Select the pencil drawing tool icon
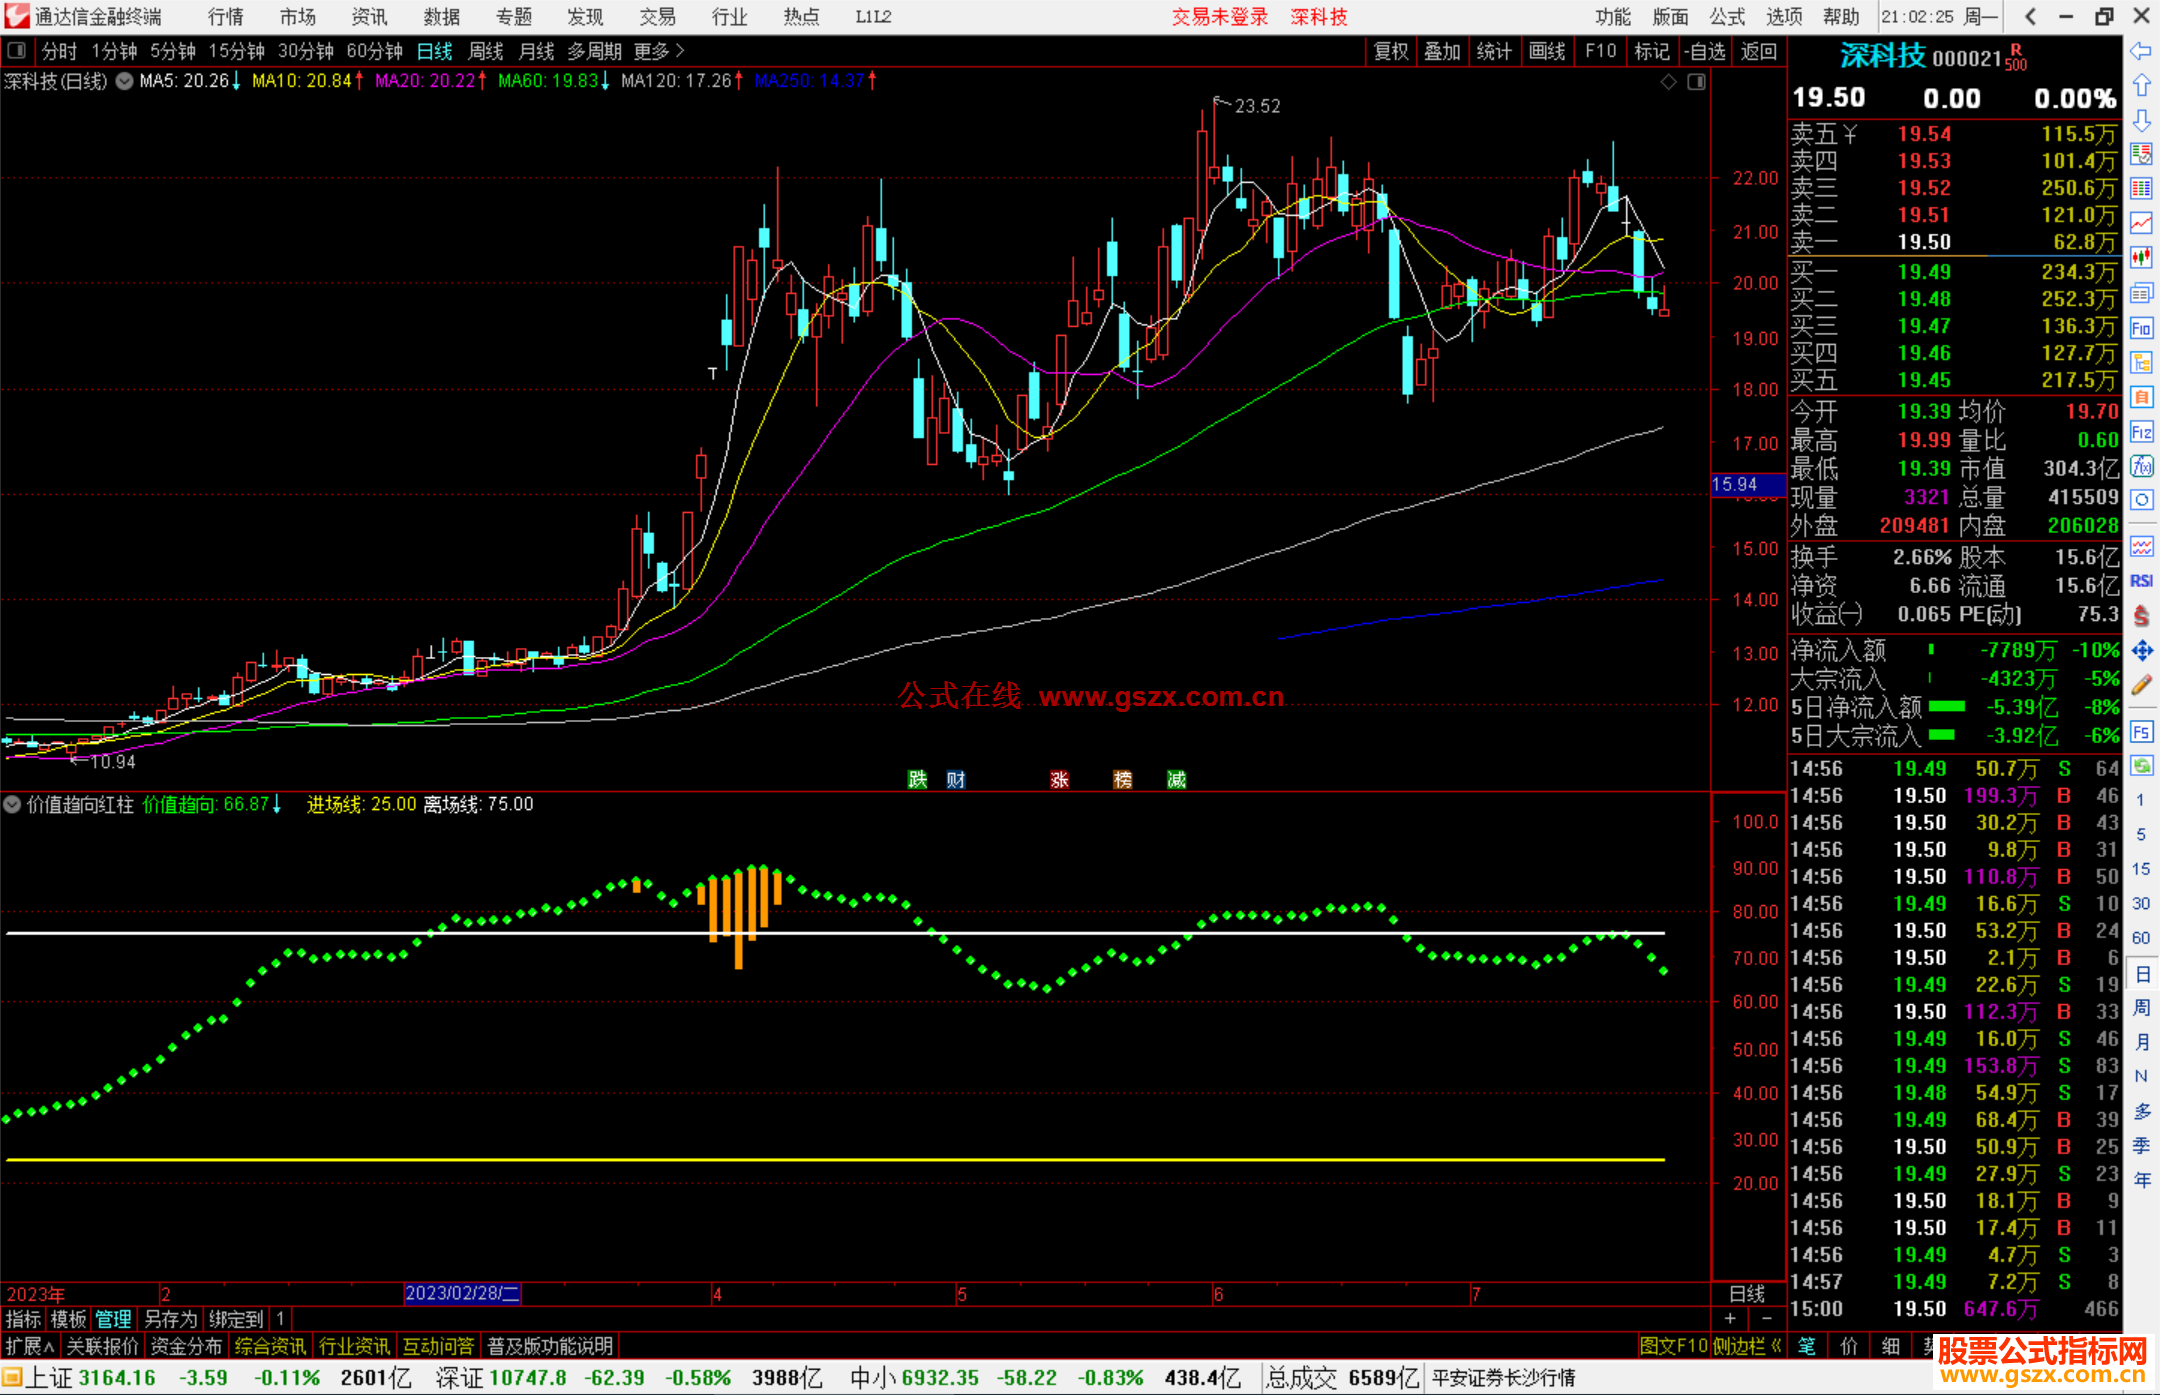The height and width of the screenshot is (1395, 2160). [2141, 685]
